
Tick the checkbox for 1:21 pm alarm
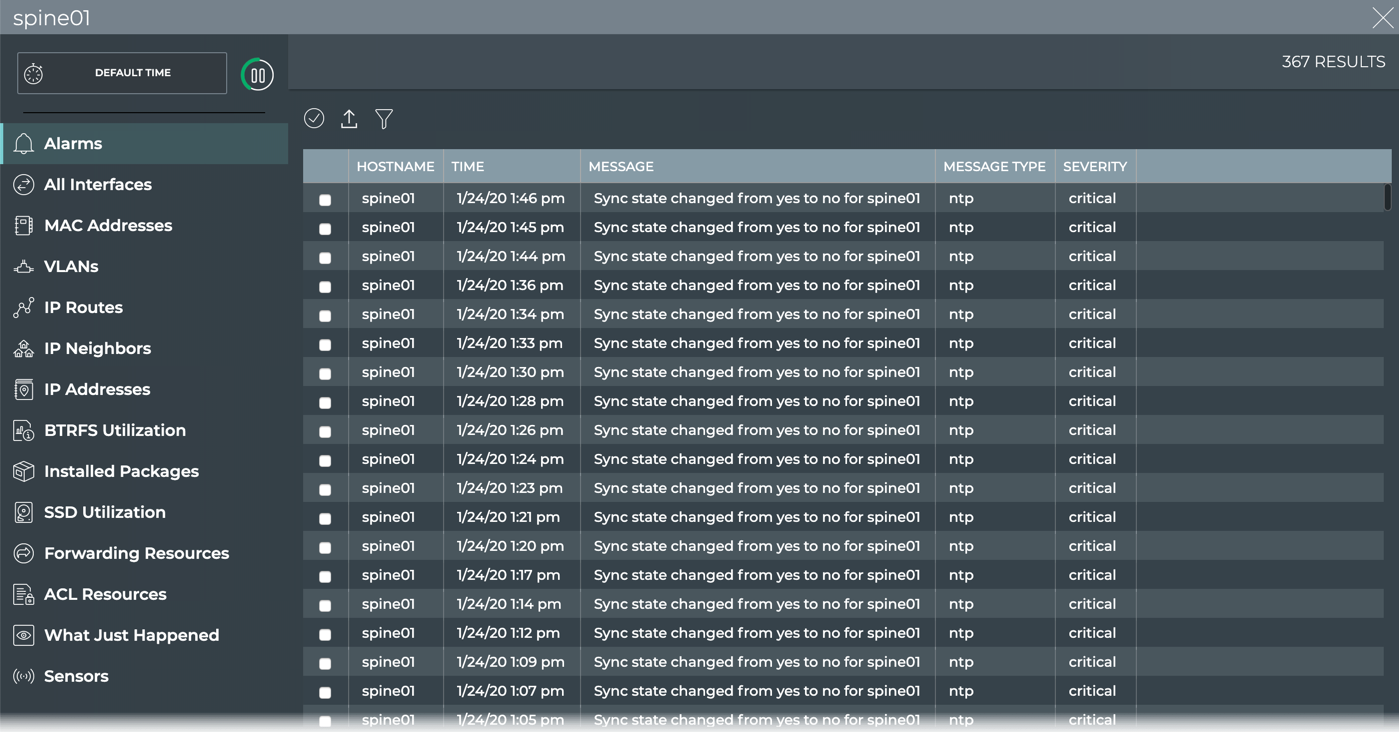[x=325, y=519]
